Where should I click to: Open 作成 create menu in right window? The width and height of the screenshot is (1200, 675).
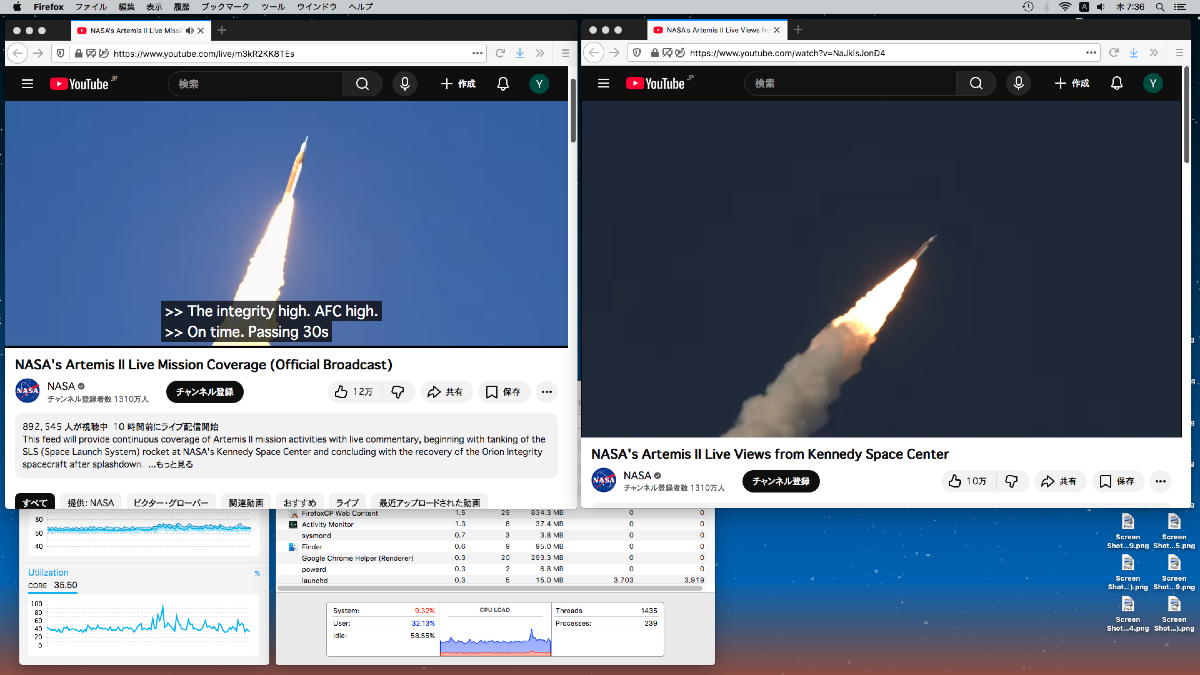(1072, 84)
